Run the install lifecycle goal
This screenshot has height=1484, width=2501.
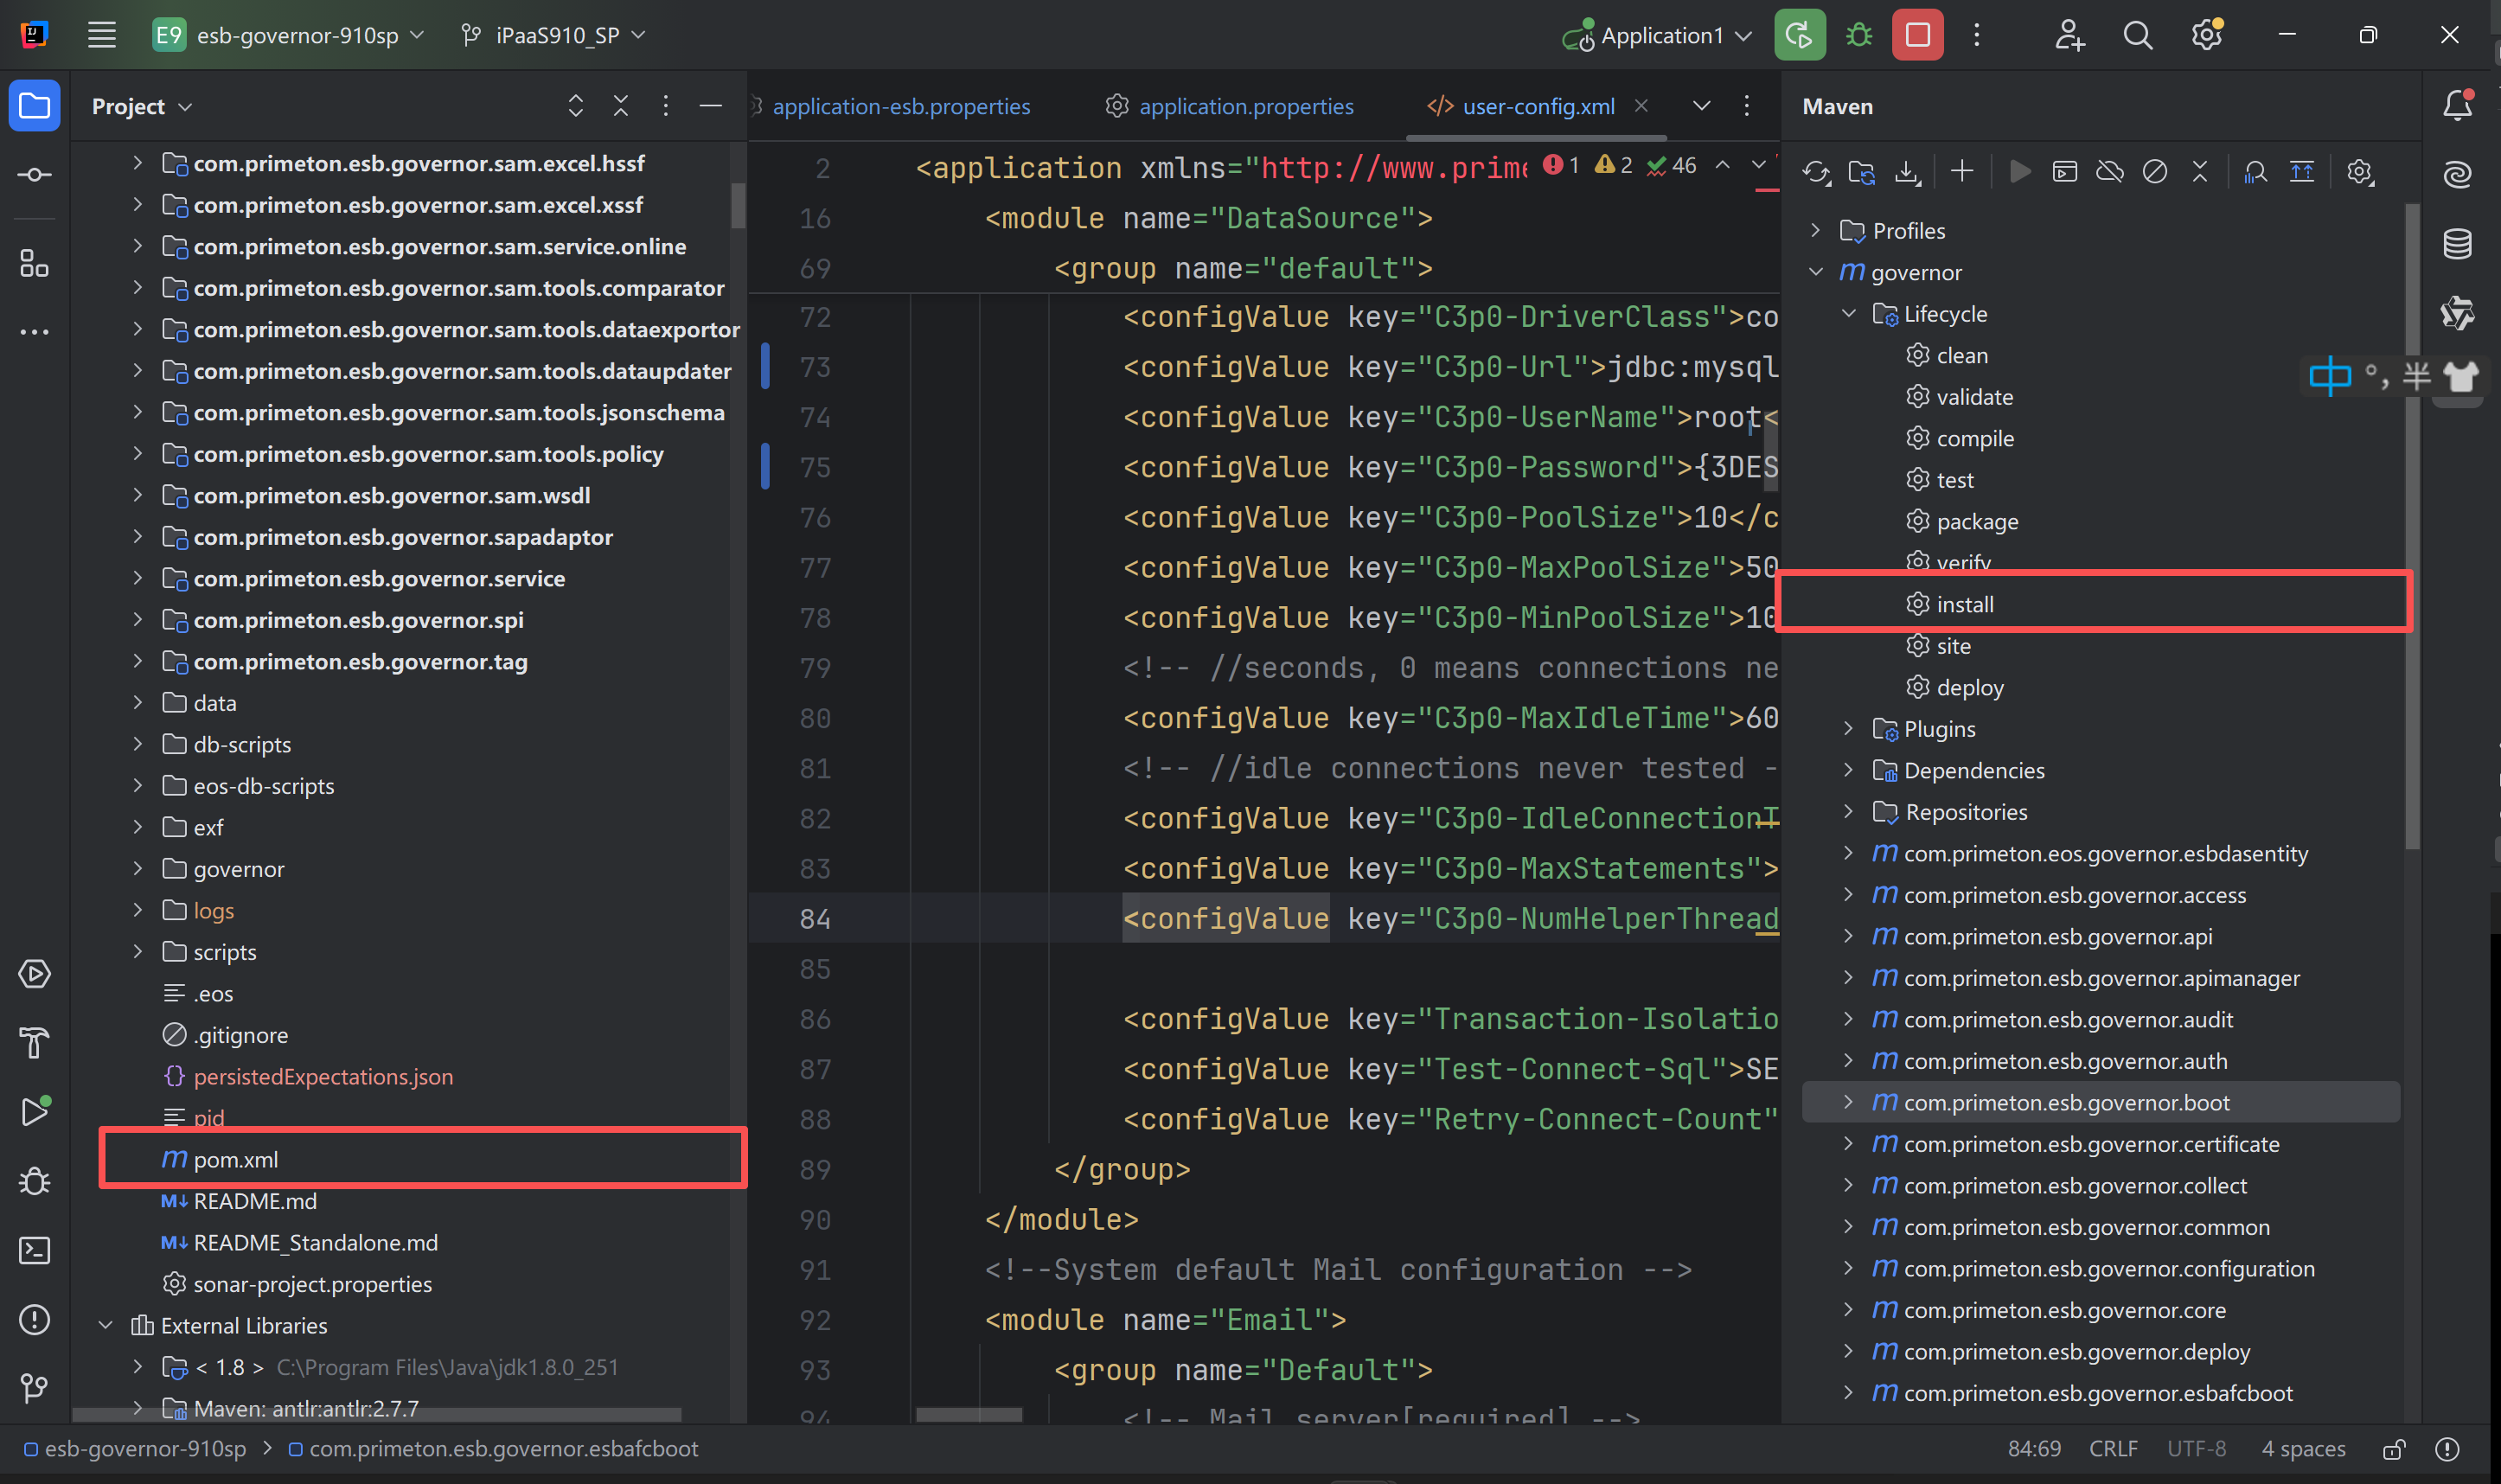tap(1964, 604)
